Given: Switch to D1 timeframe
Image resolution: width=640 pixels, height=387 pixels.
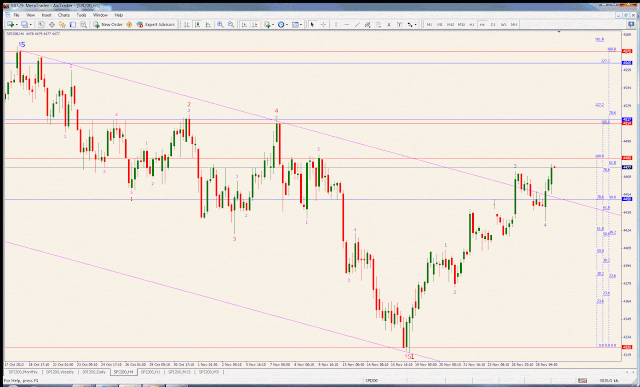Looking at the screenshot, I should pos(493,24).
